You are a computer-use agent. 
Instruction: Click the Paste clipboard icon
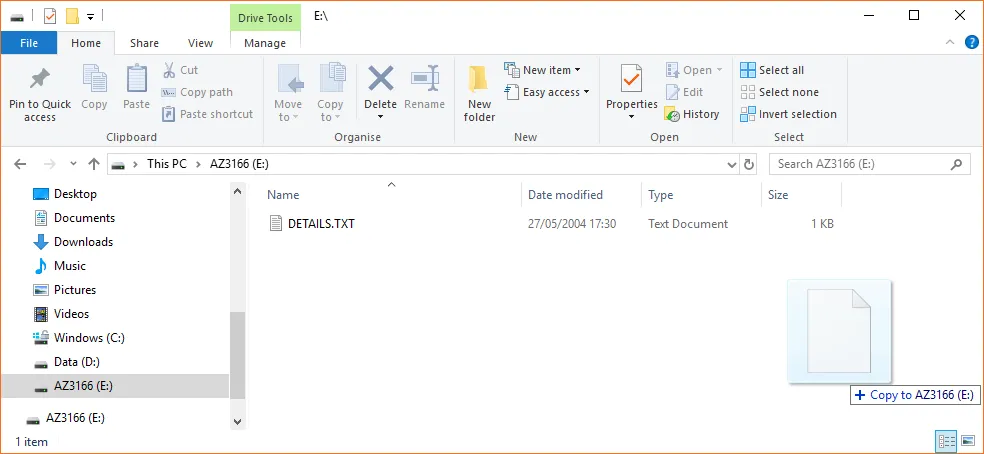[x=136, y=80]
